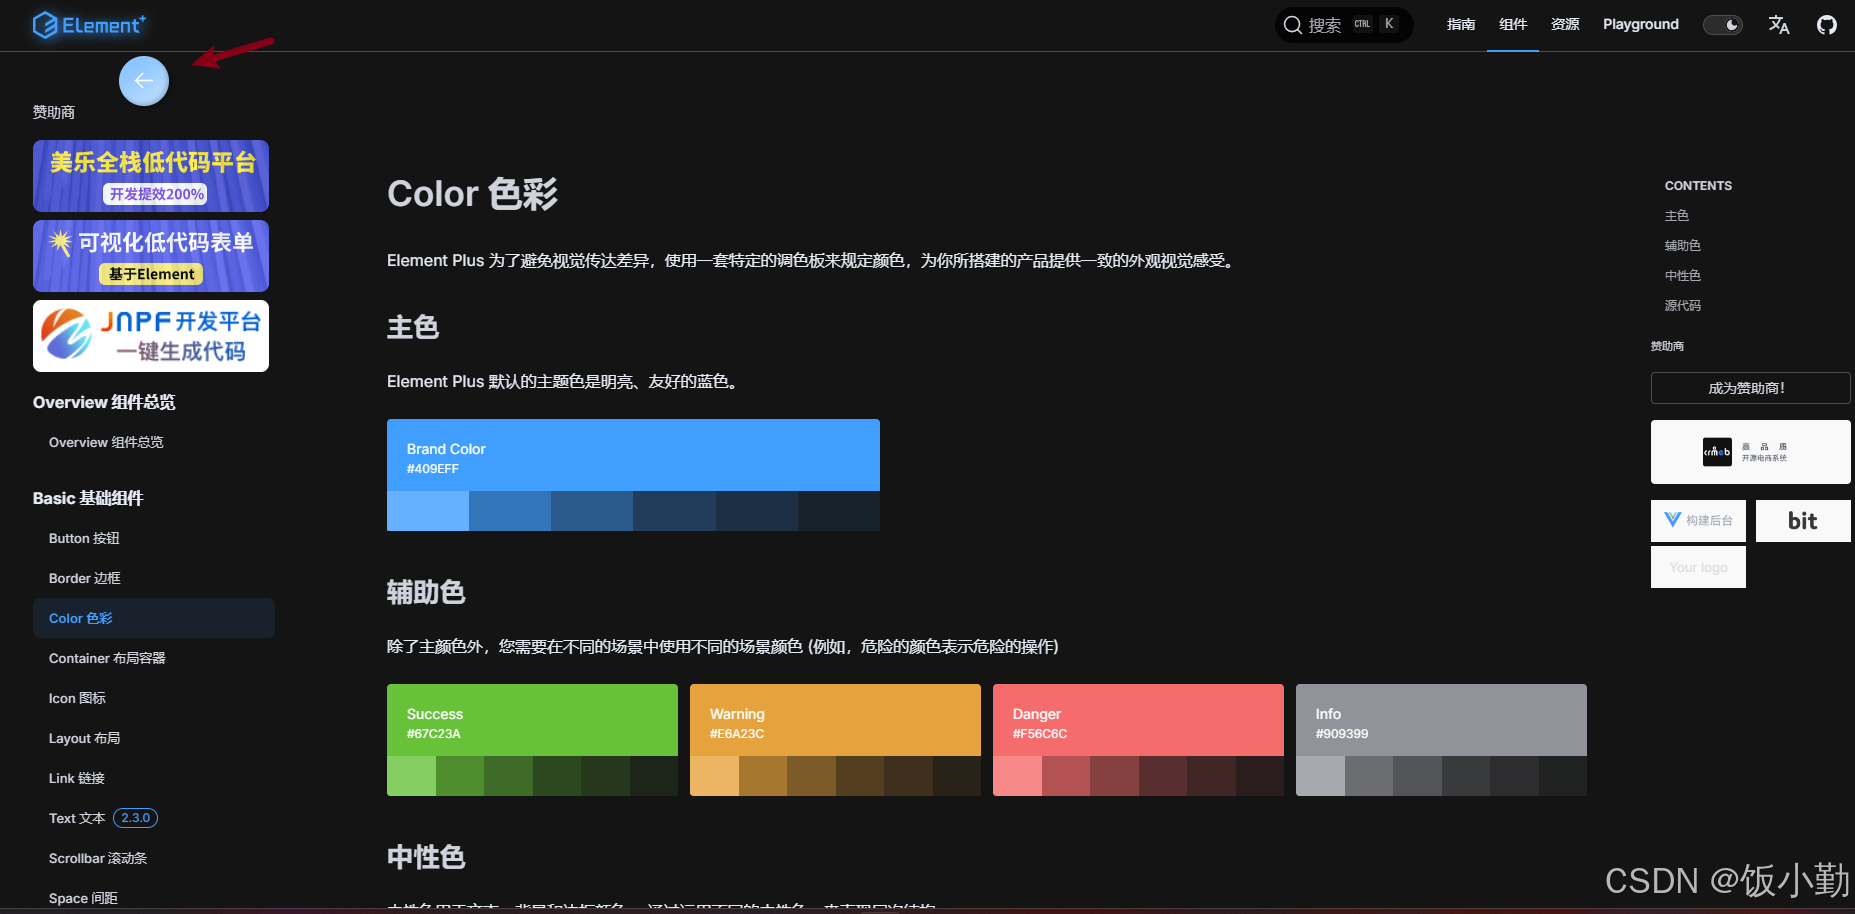Screen dimensions: 1855x914
Task: Select the Color 色彩 sidebar item
Action: coord(80,618)
